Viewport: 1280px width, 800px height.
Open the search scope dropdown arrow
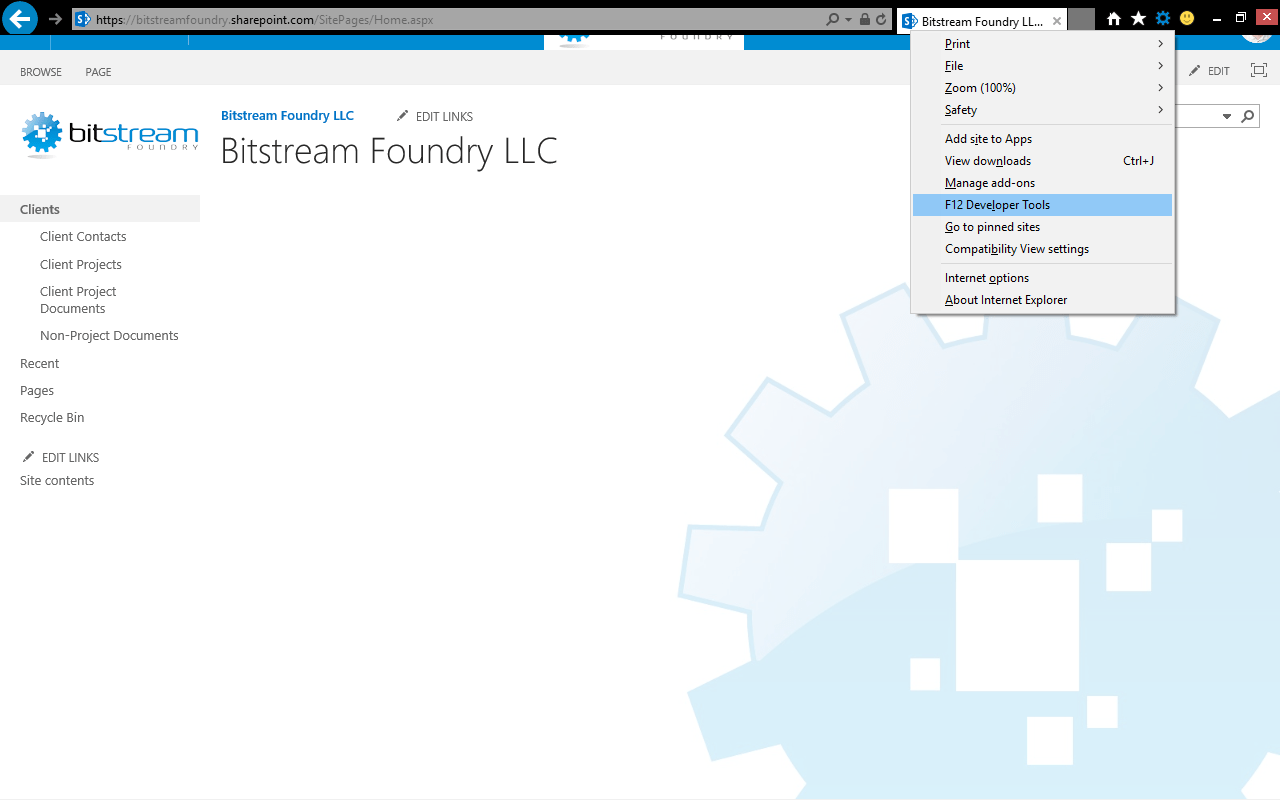(x=1226, y=116)
